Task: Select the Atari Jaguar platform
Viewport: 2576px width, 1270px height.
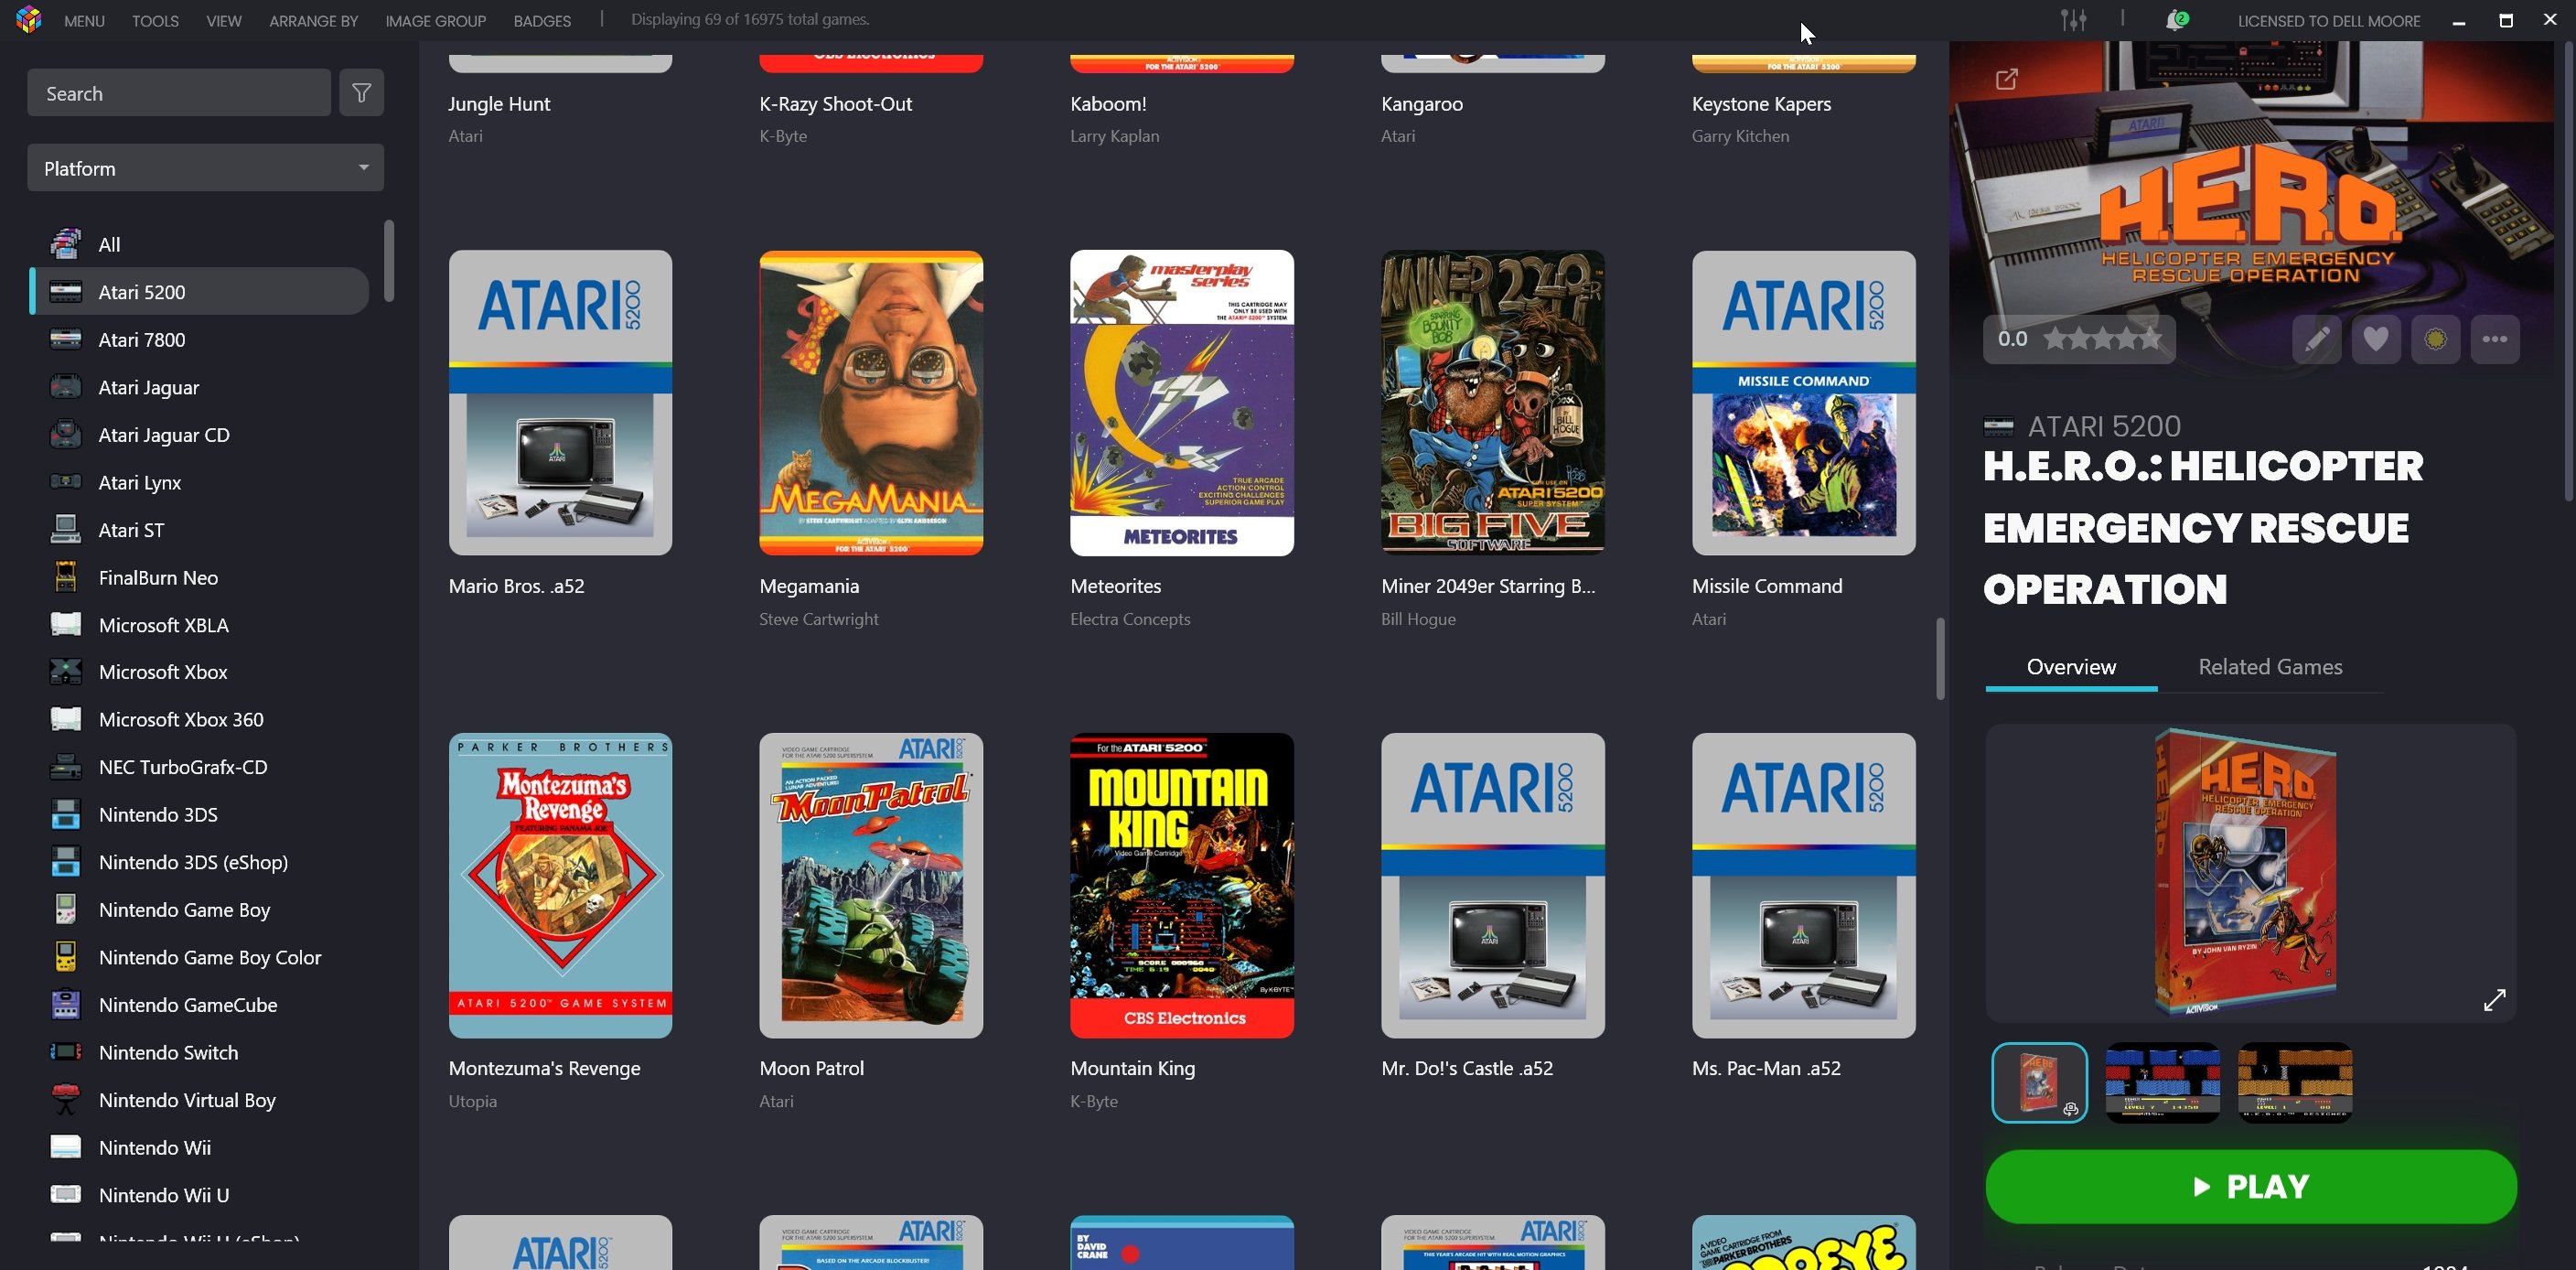Action: click(x=148, y=387)
